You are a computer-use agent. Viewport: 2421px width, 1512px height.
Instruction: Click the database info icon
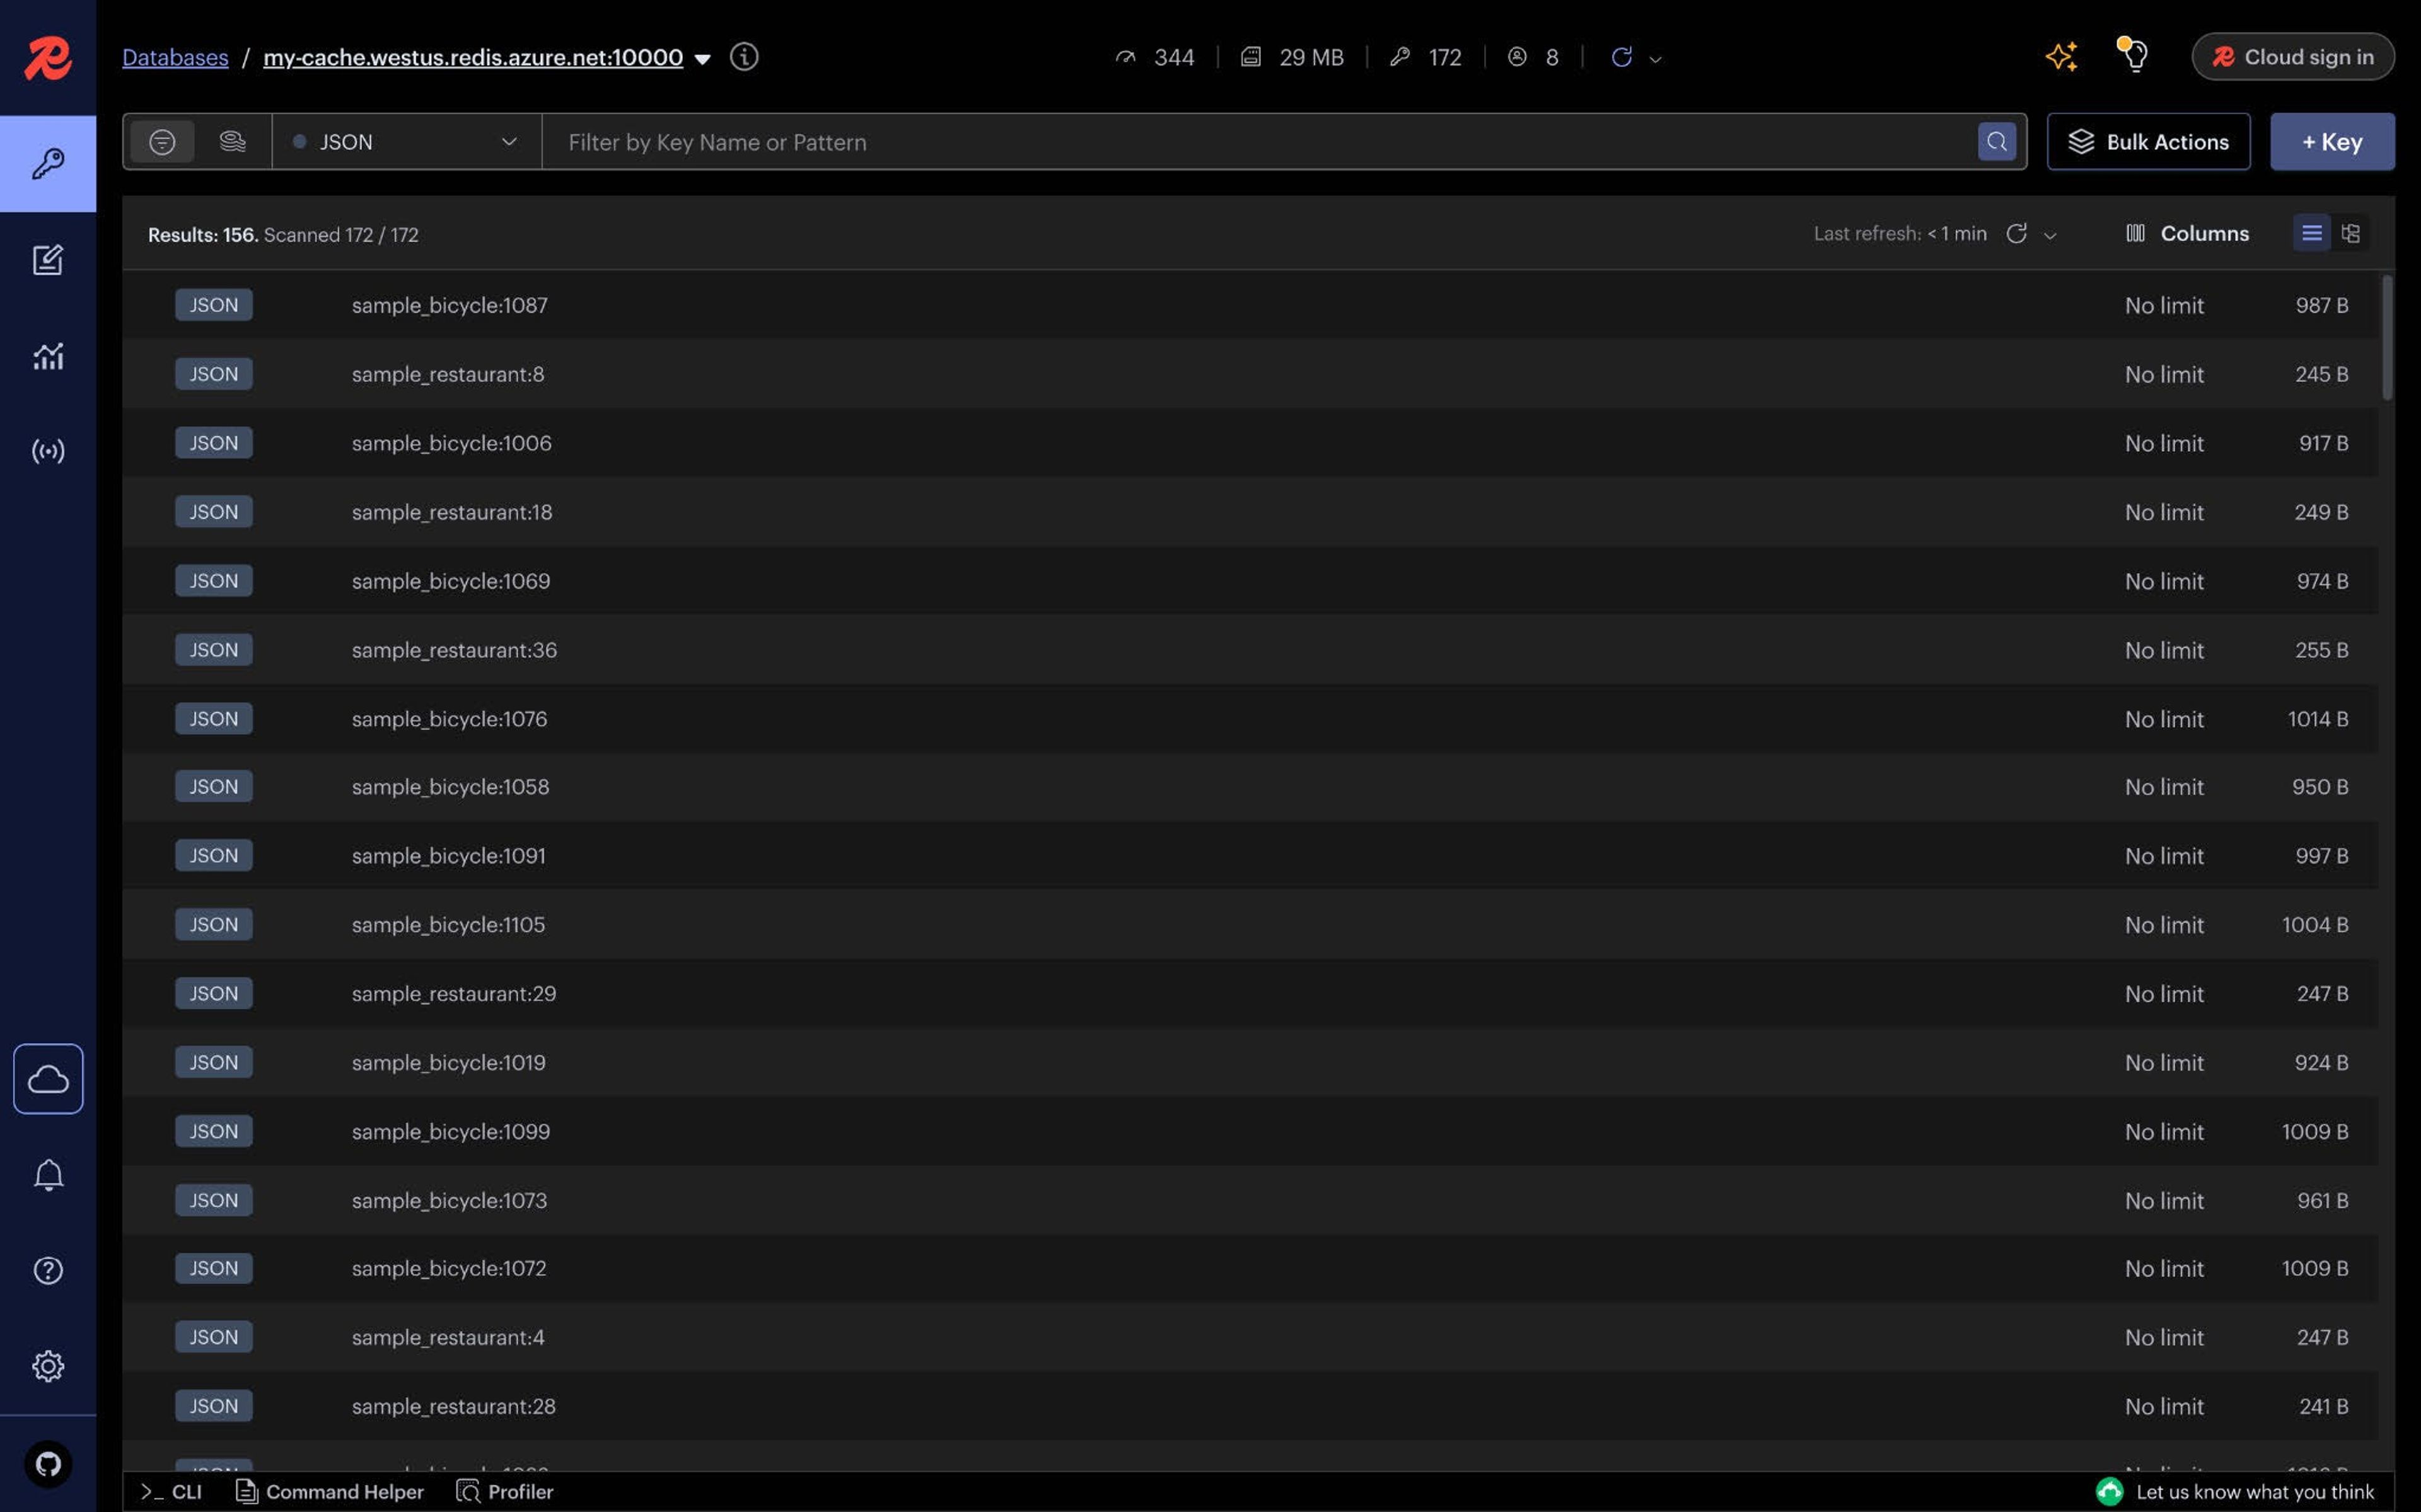(x=744, y=57)
